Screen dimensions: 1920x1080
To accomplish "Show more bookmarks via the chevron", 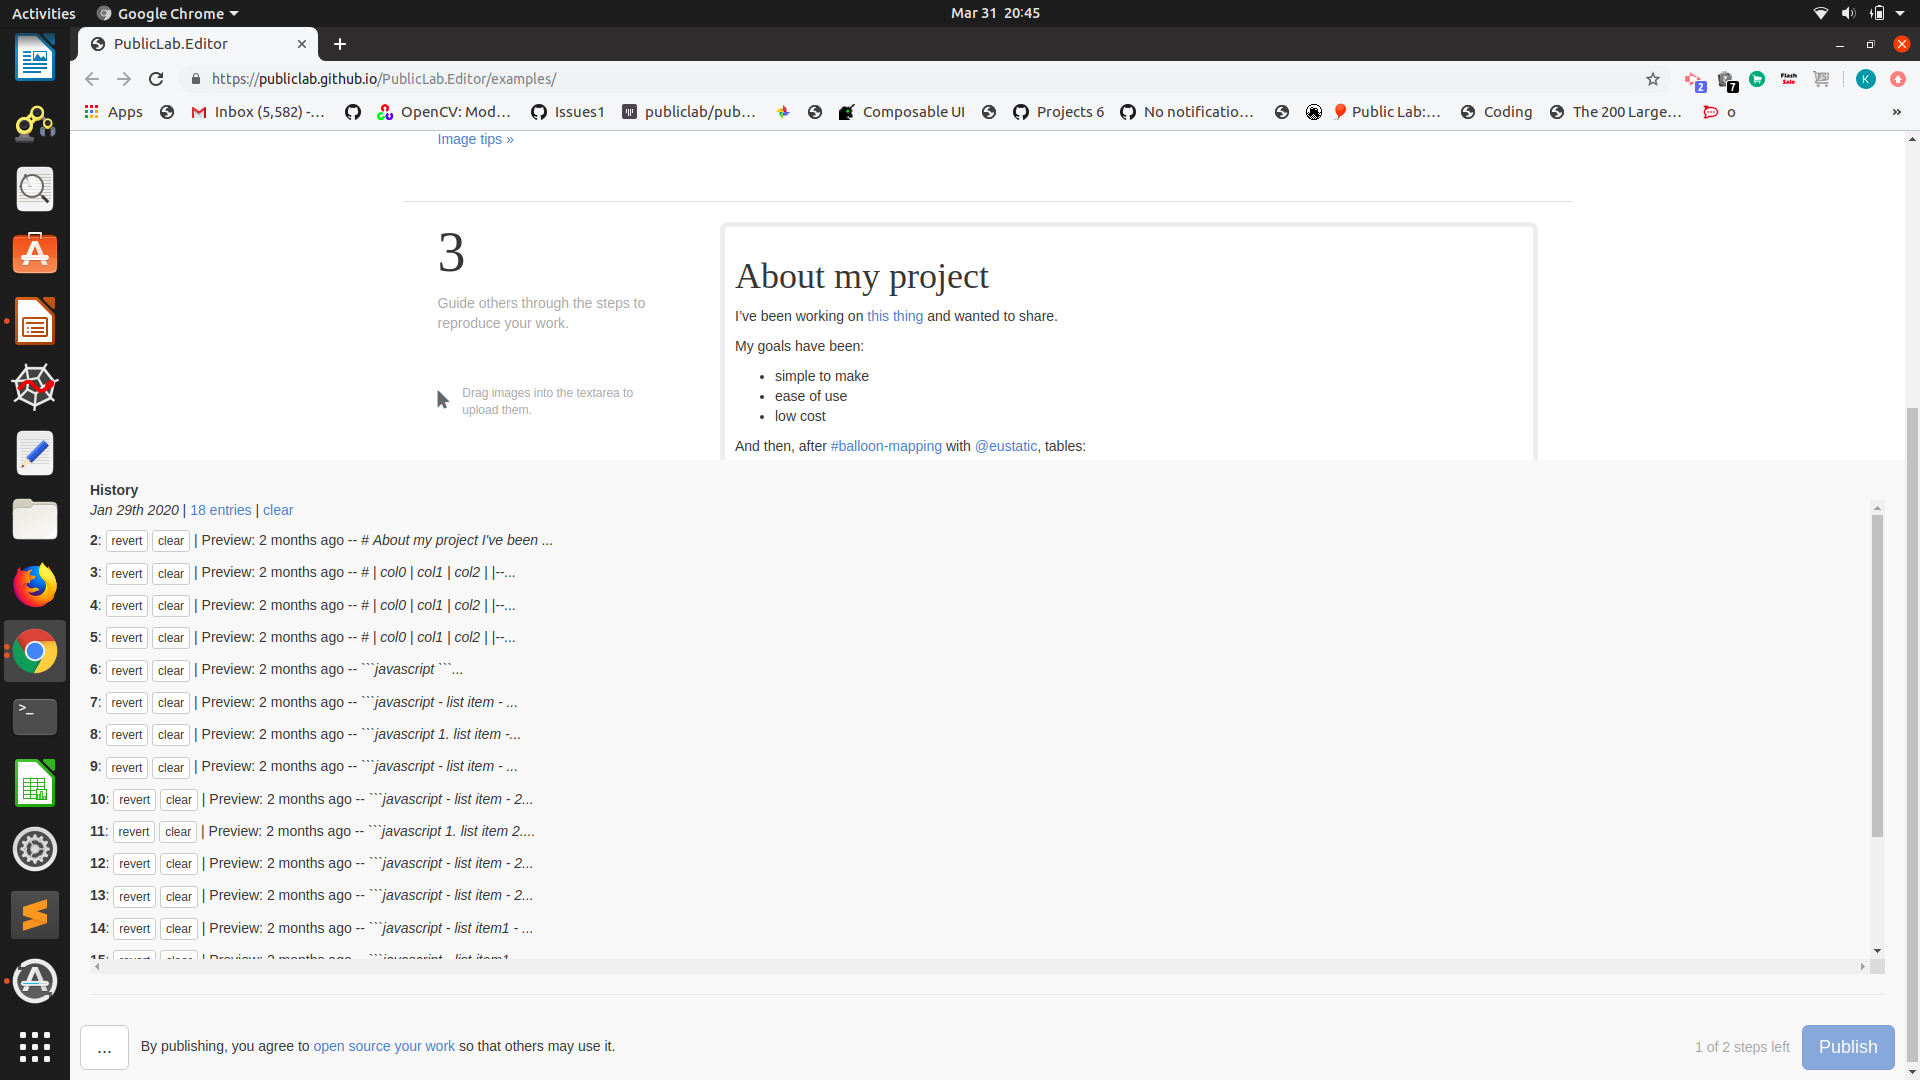I will 1897,112.
